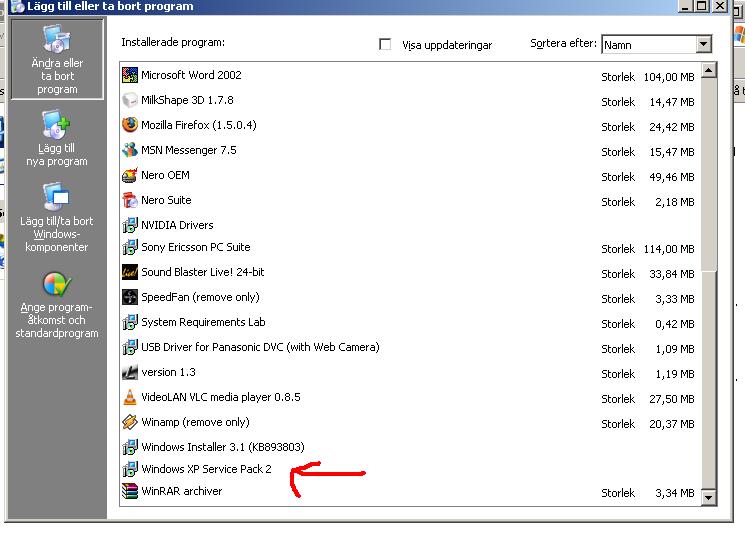Screen dimensions: 745x536
Task: Click the VLC media player cone icon
Action: [x=130, y=397]
